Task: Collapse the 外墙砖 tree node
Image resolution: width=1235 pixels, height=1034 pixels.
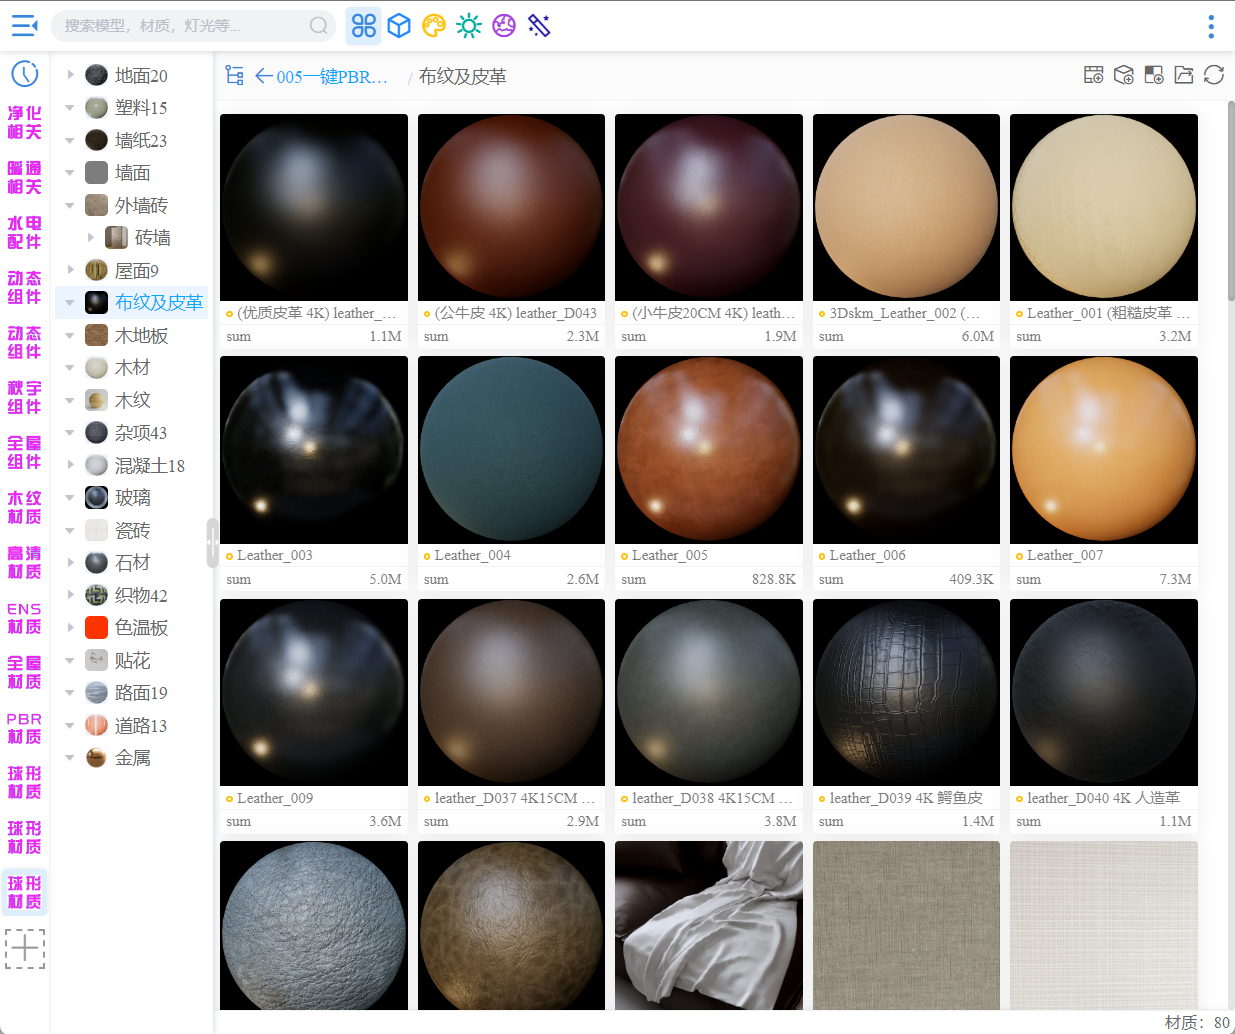Action: tap(70, 206)
